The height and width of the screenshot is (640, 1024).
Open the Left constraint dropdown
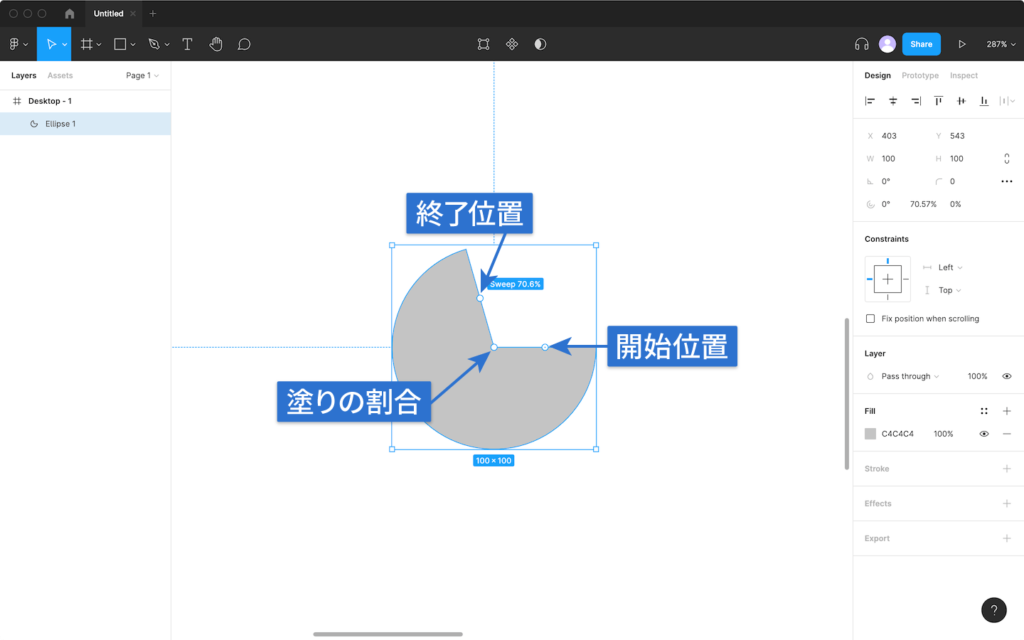coord(945,267)
